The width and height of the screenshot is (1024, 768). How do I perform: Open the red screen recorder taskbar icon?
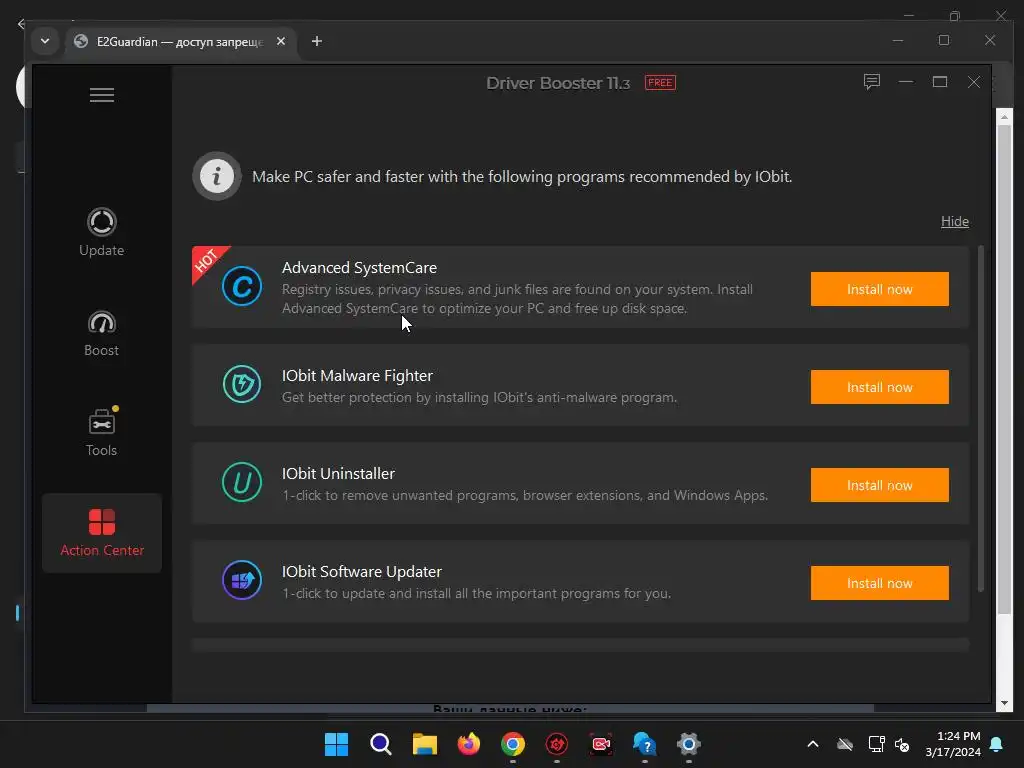tap(601, 744)
